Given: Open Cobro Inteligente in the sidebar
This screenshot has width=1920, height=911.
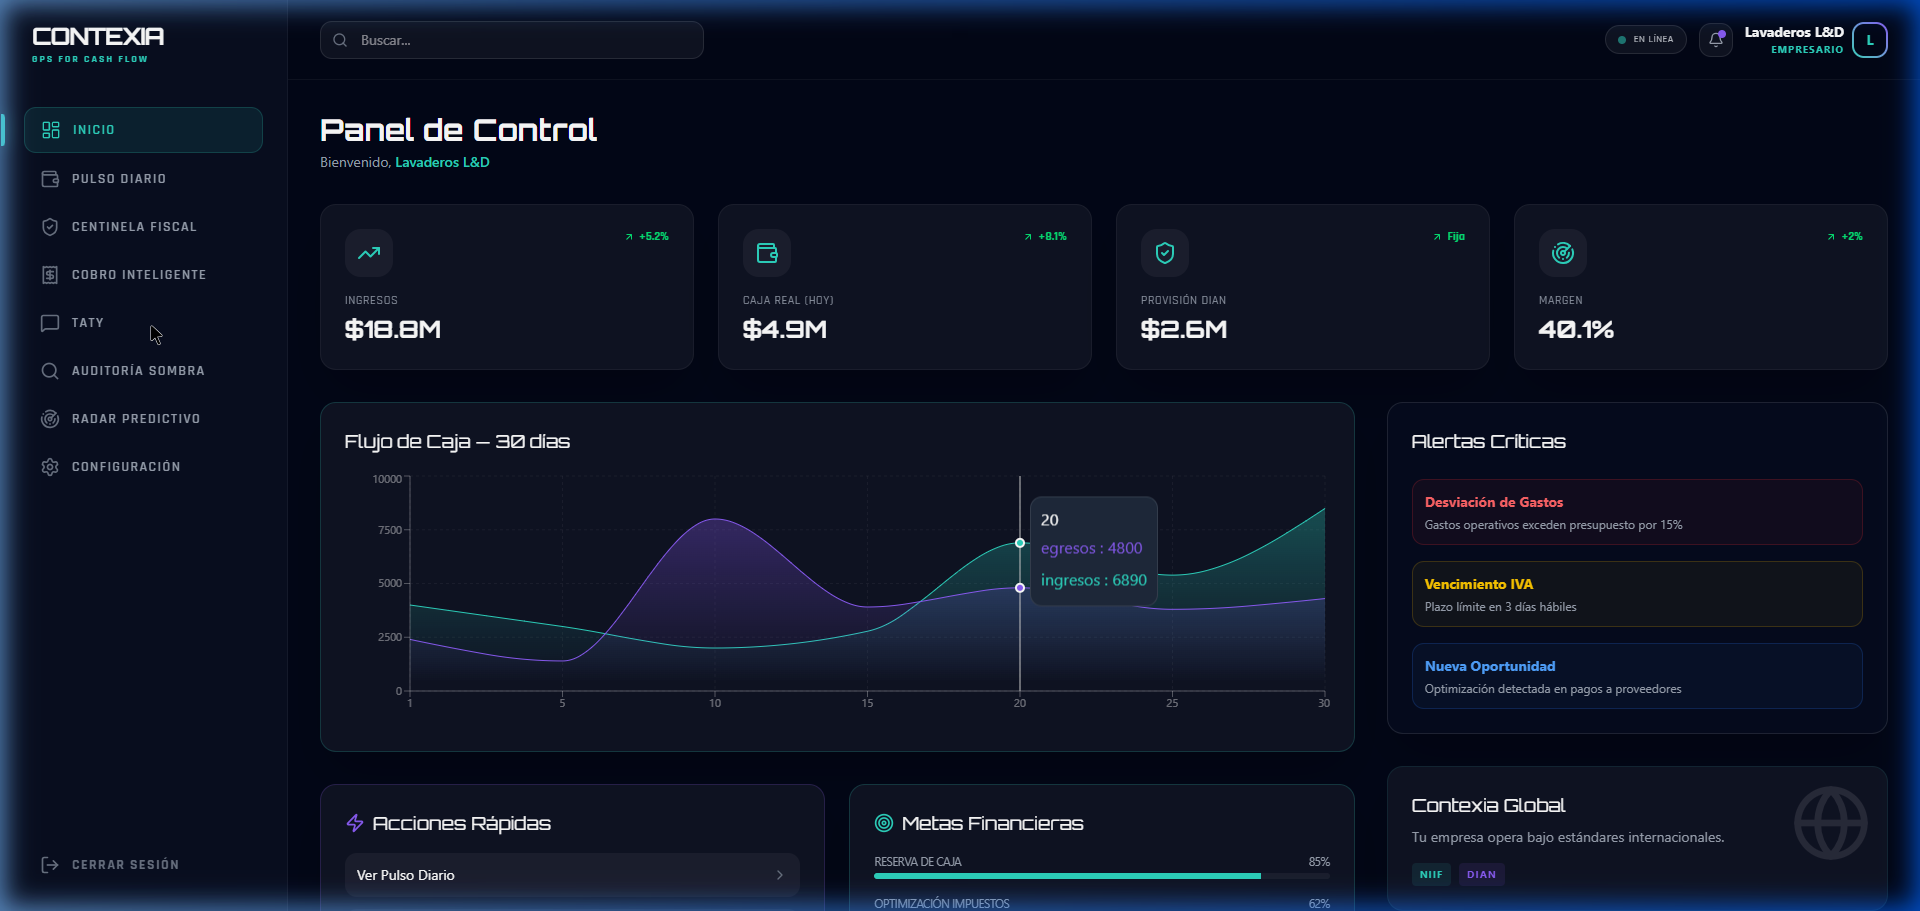Looking at the screenshot, I should [138, 275].
